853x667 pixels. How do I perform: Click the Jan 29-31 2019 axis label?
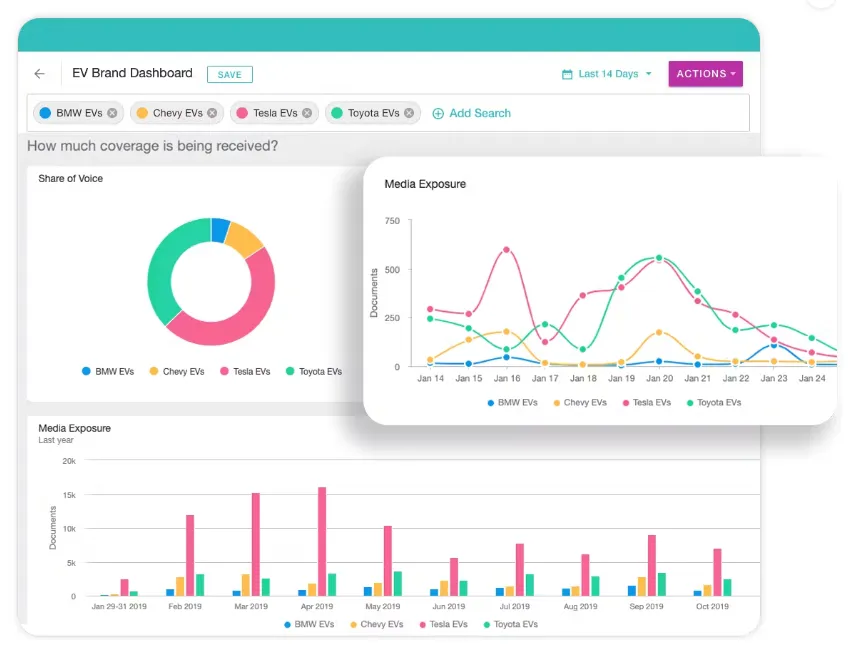click(x=119, y=606)
